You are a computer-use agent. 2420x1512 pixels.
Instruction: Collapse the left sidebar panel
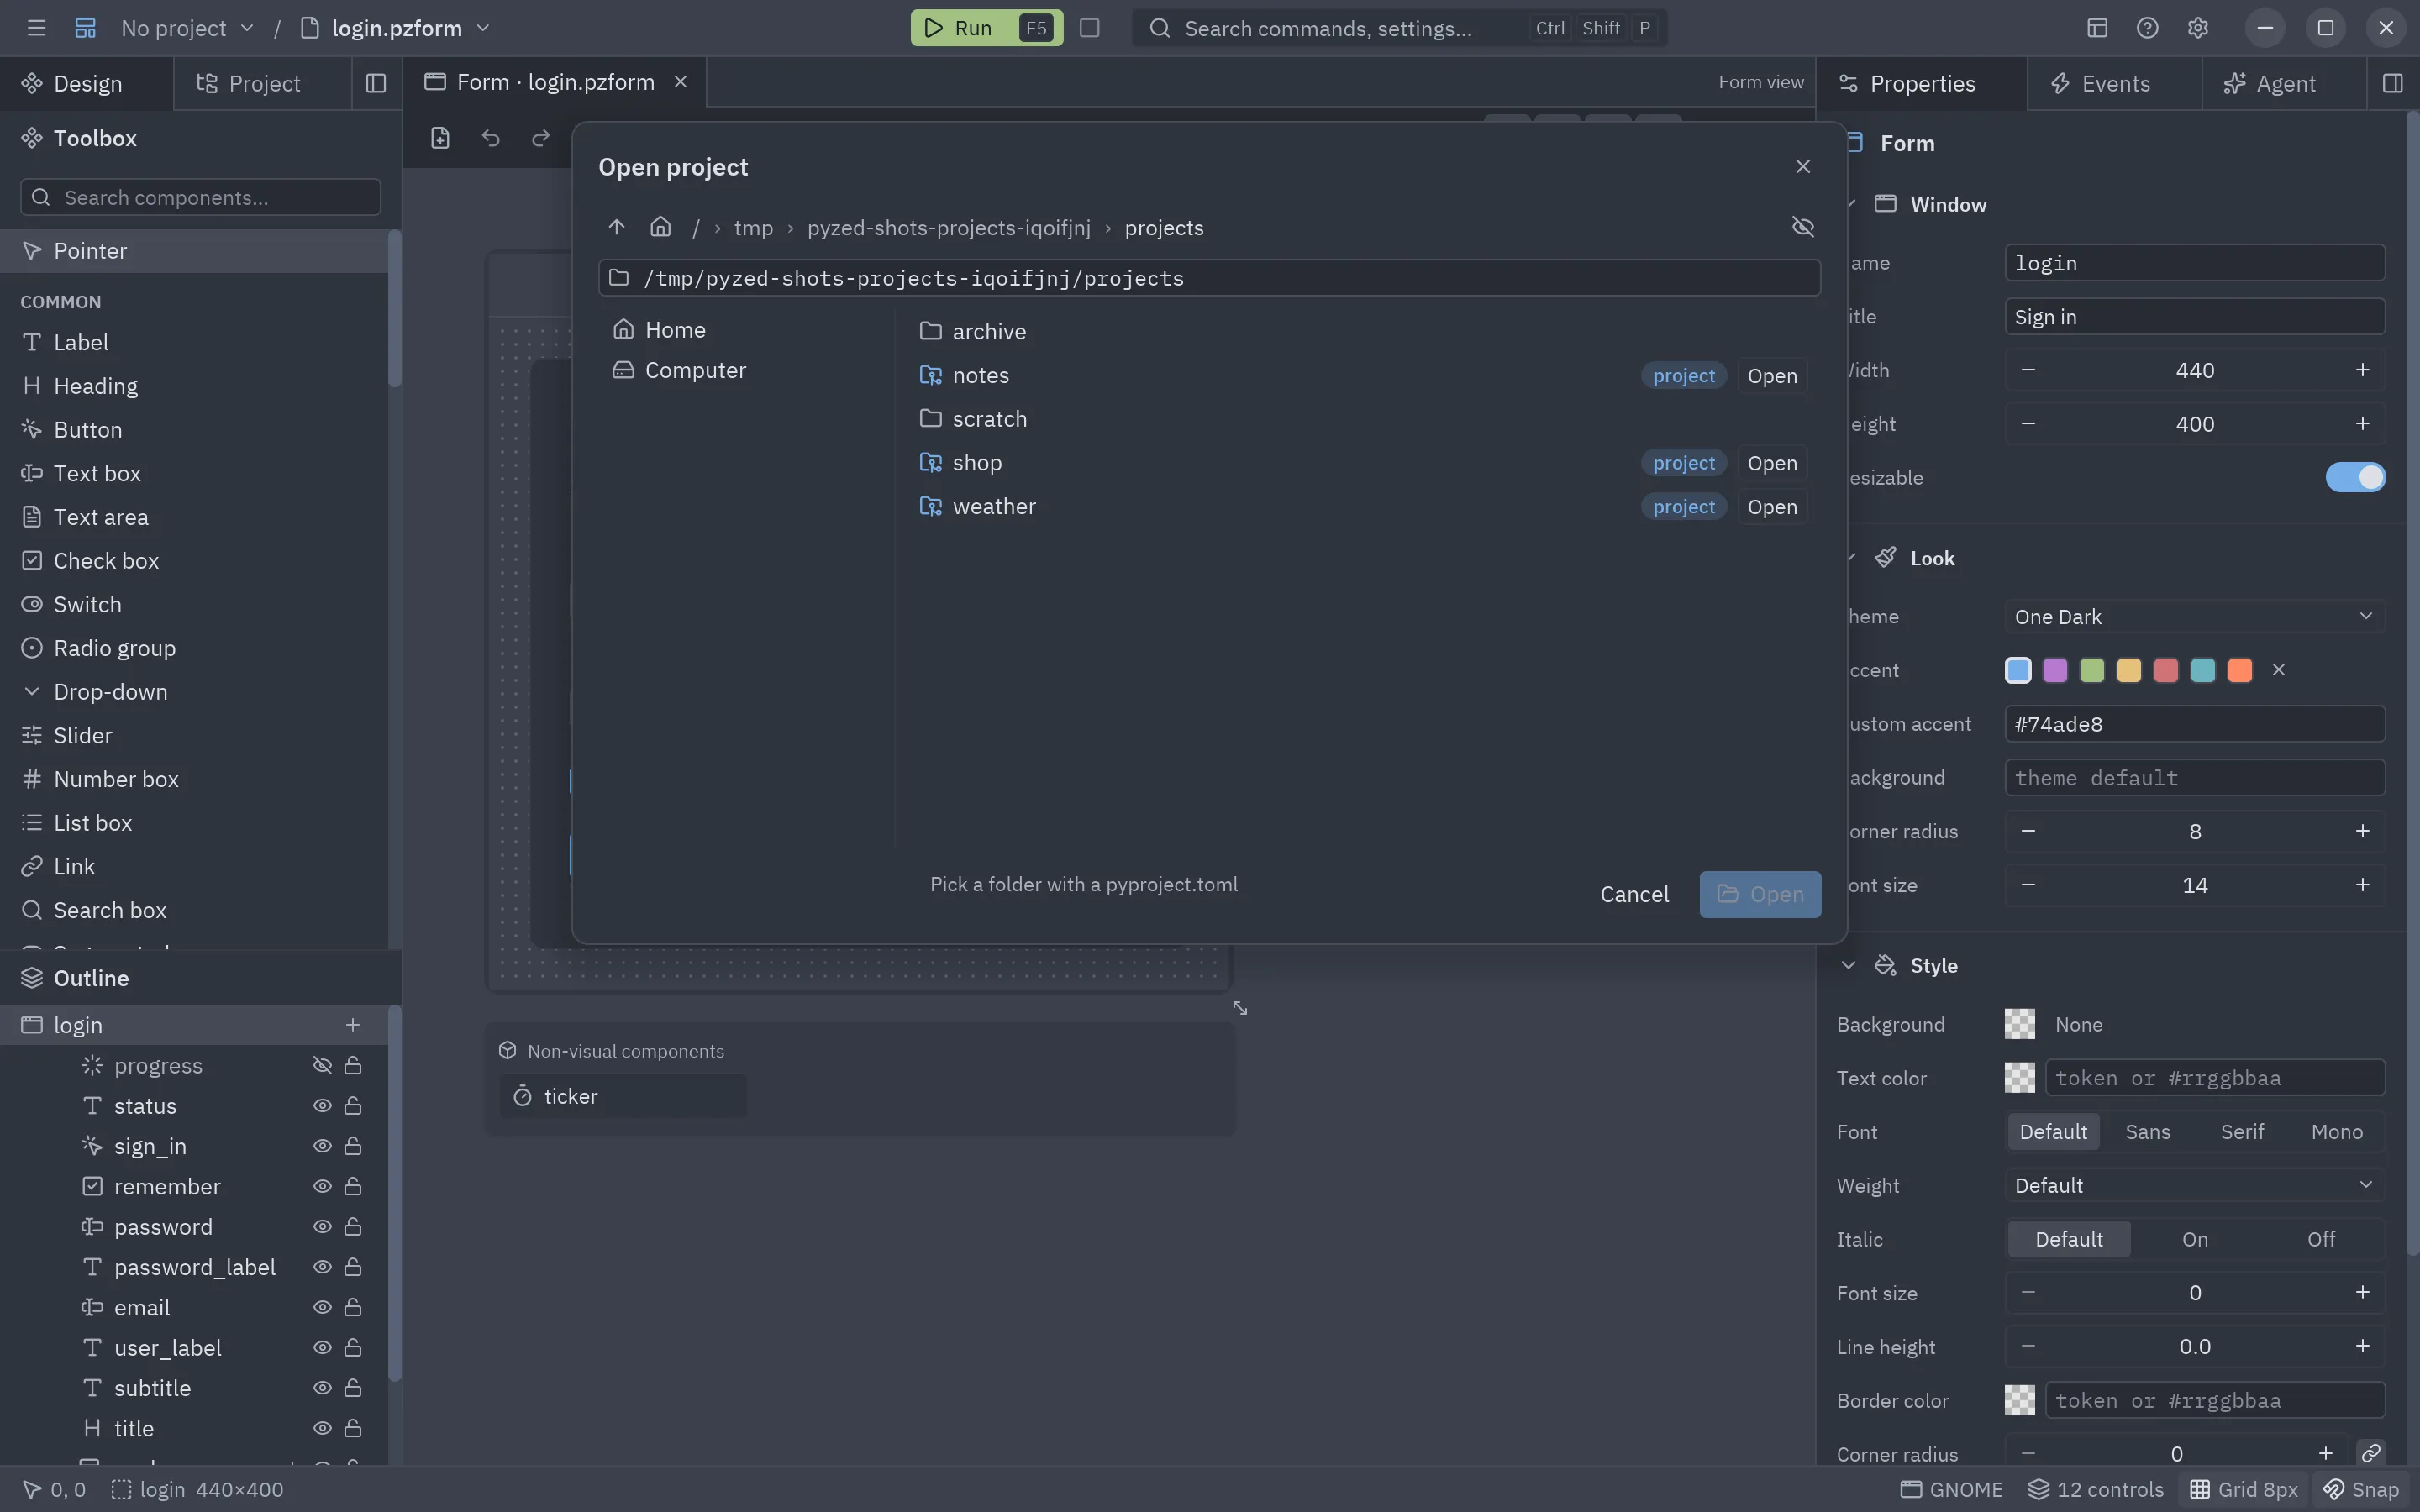[x=376, y=83]
